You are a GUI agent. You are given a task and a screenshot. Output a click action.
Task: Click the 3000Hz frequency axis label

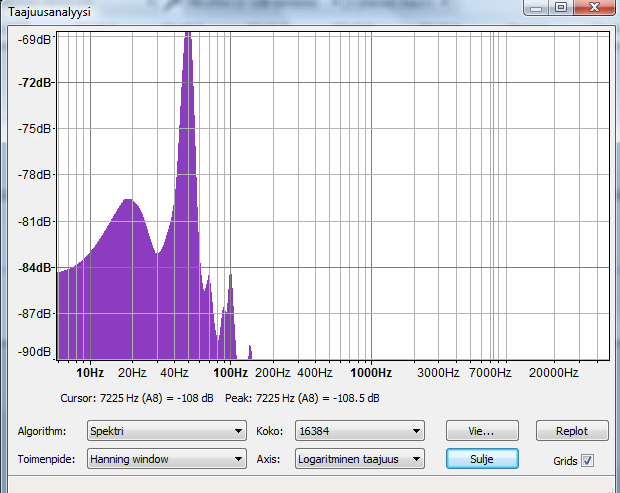438,373
